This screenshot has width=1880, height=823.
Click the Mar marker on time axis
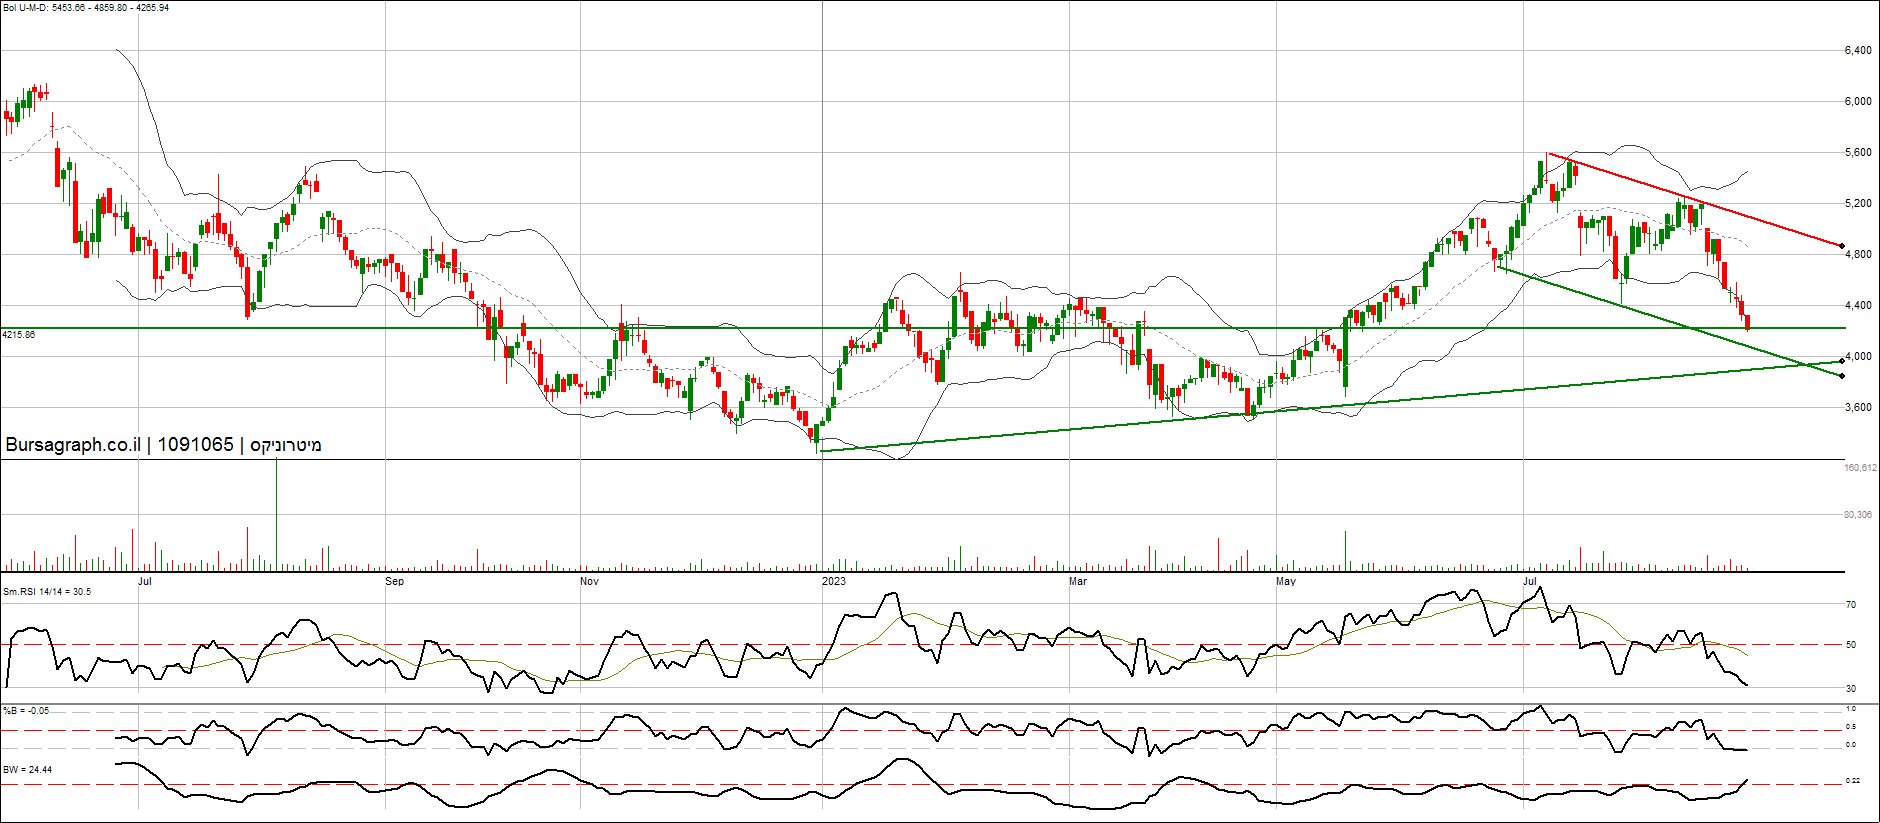tap(1077, 581)
